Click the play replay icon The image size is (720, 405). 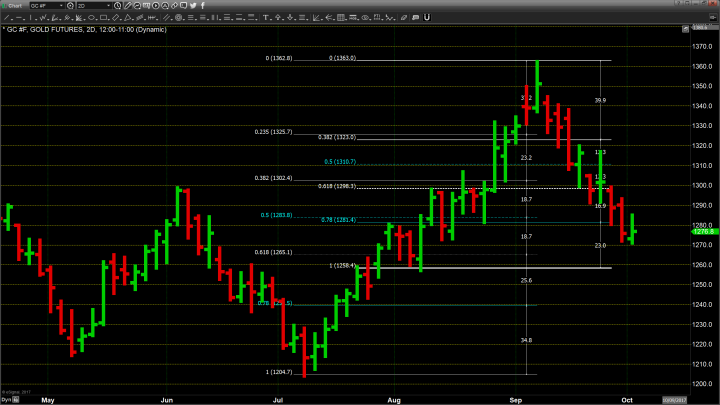(156, 6)
